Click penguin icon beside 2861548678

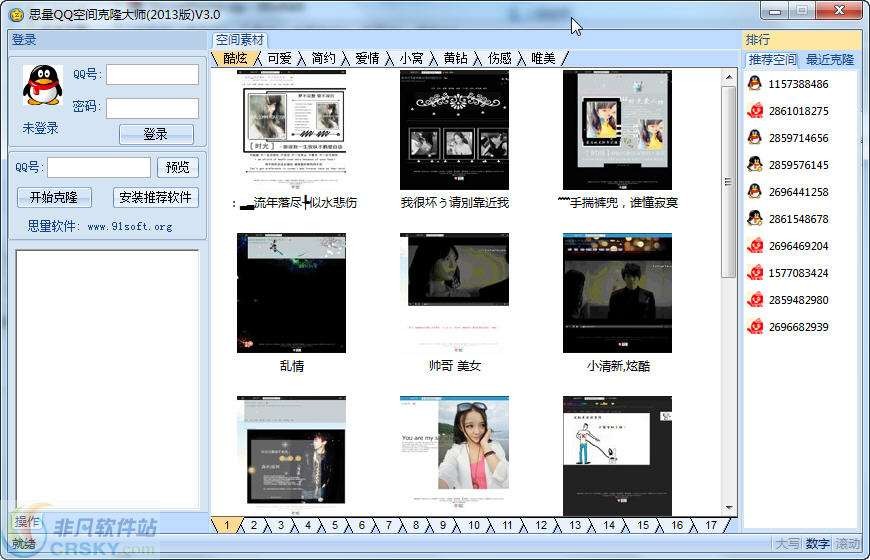tap(755, 218)
